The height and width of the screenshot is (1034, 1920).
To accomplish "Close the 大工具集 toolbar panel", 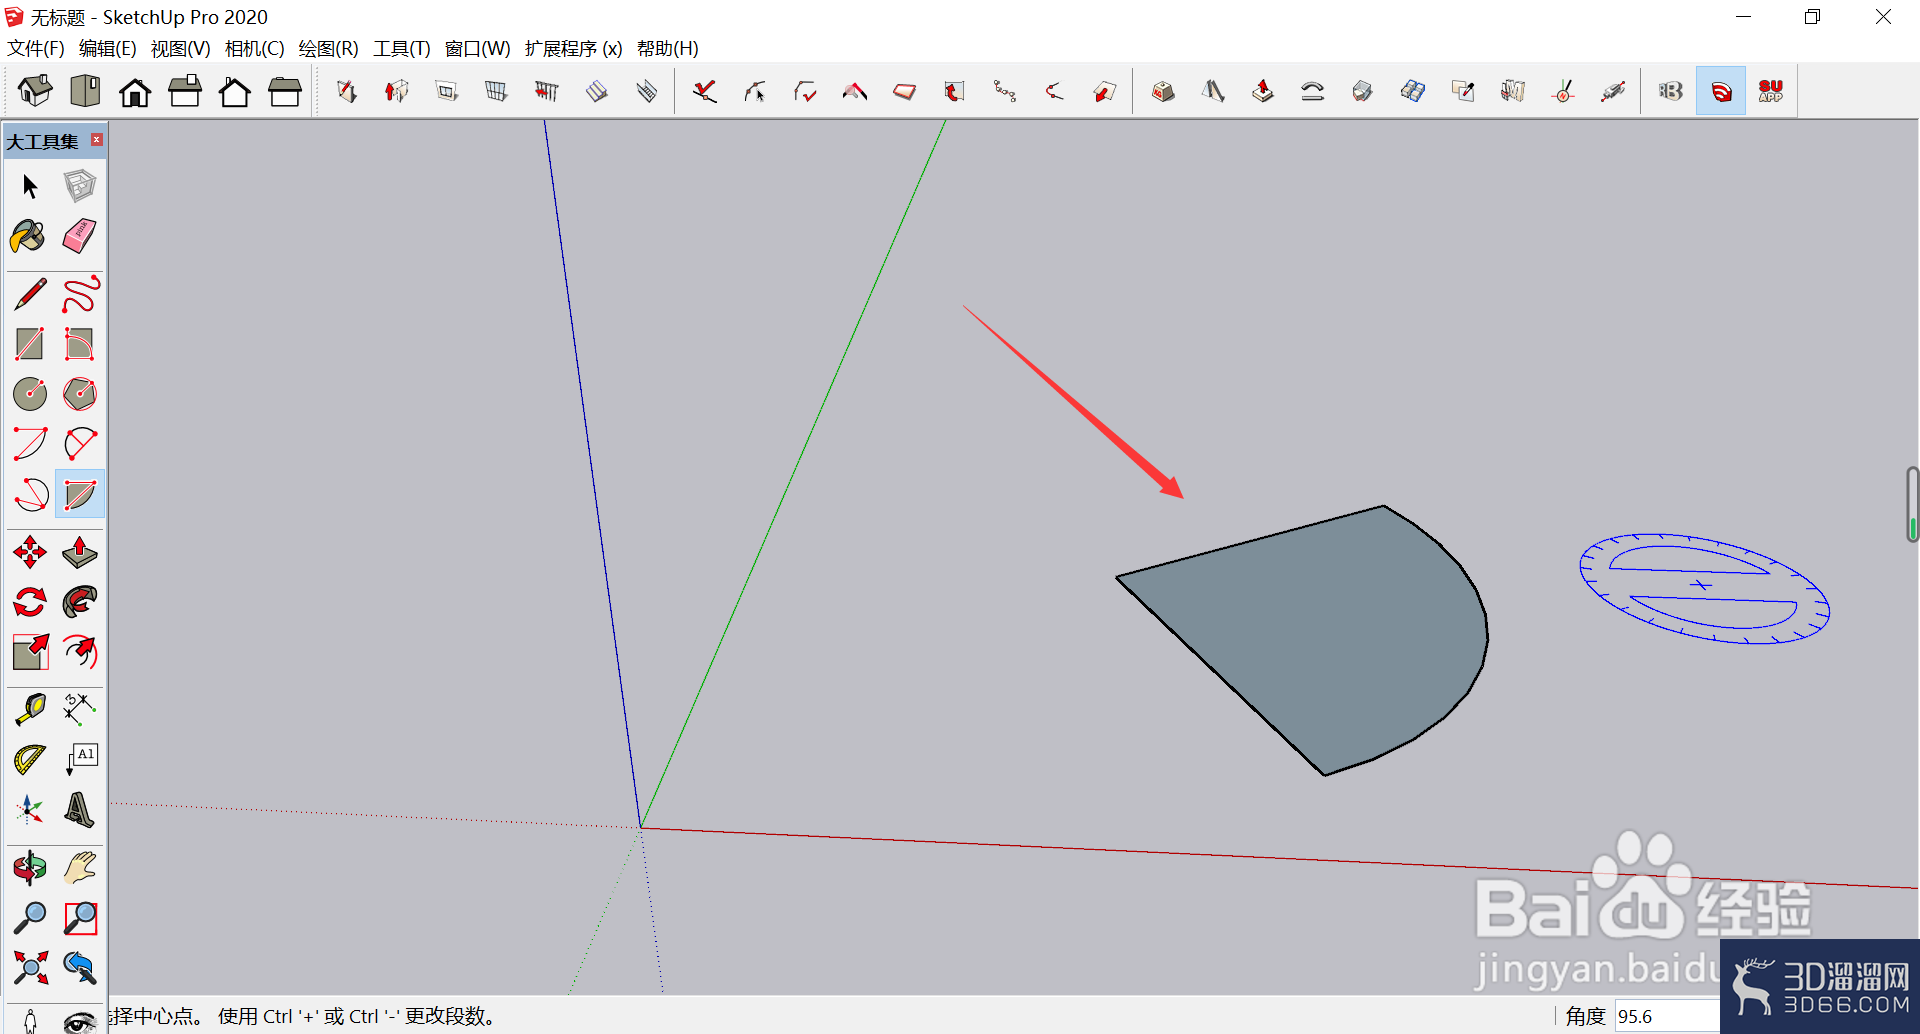I will click(97, 140).
